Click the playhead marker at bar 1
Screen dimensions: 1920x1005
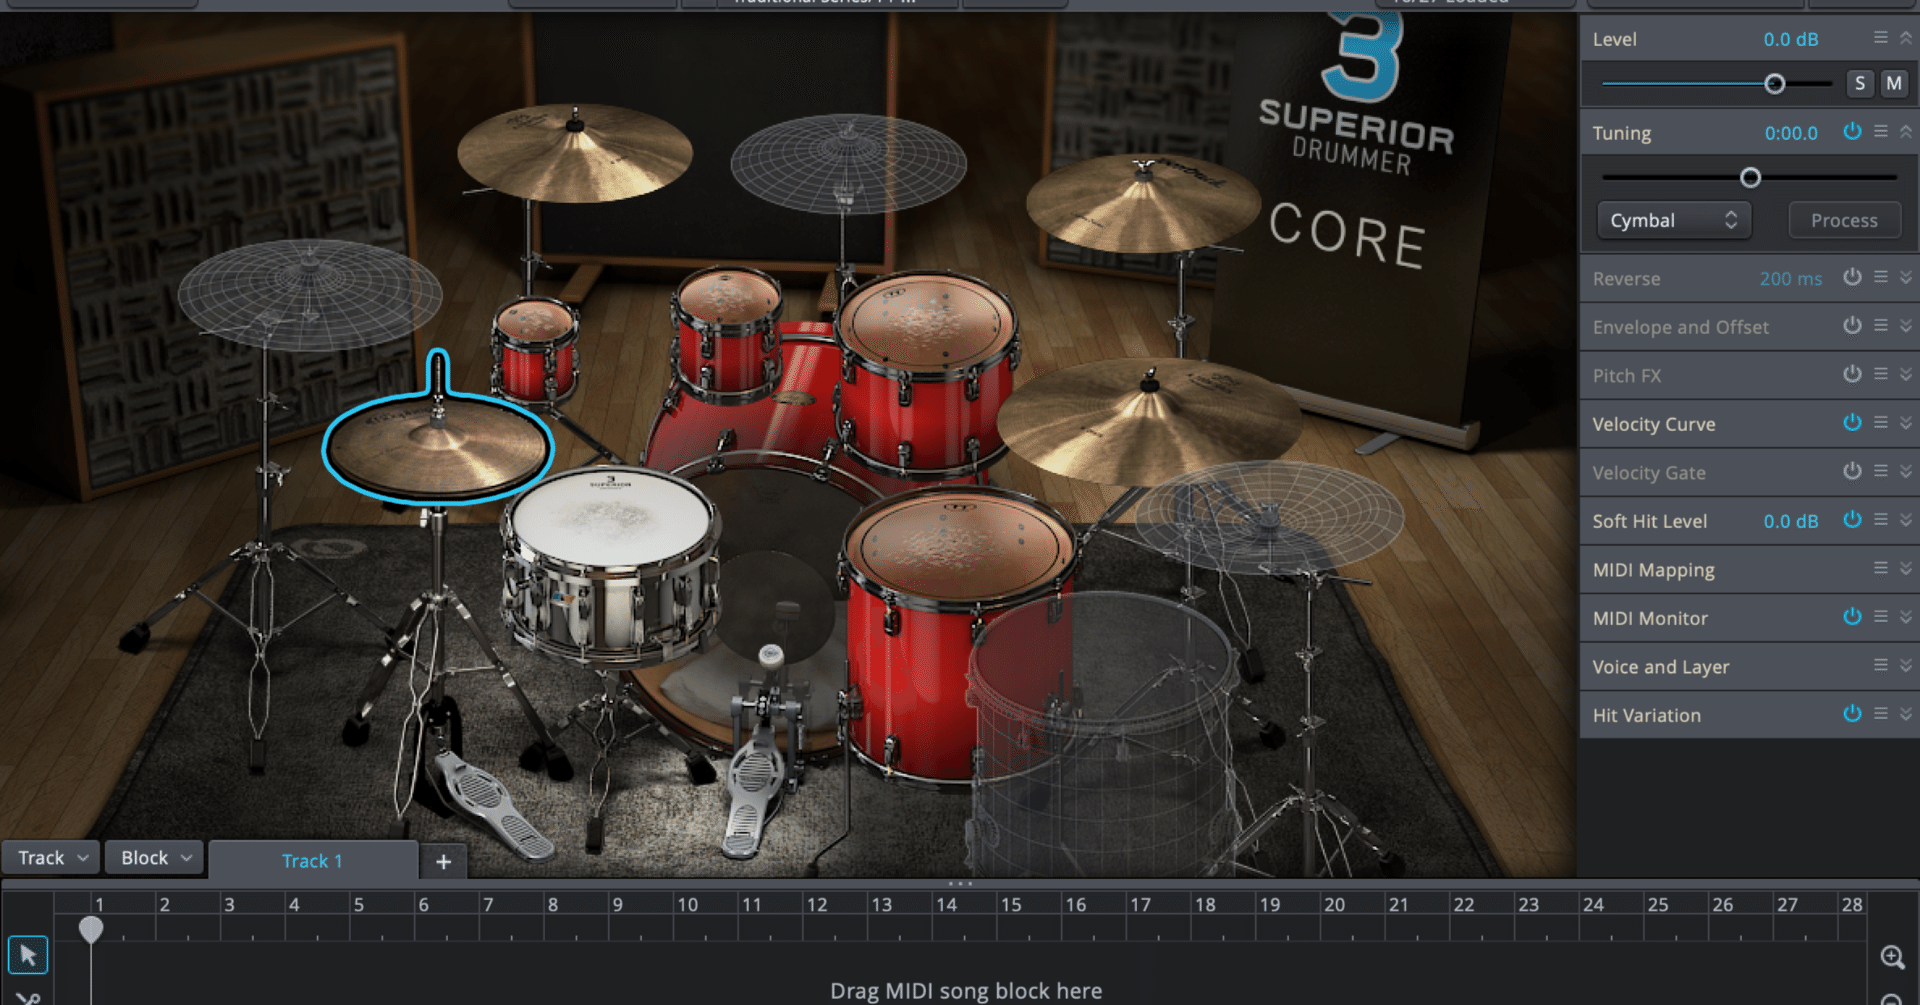tap(90, 930)
